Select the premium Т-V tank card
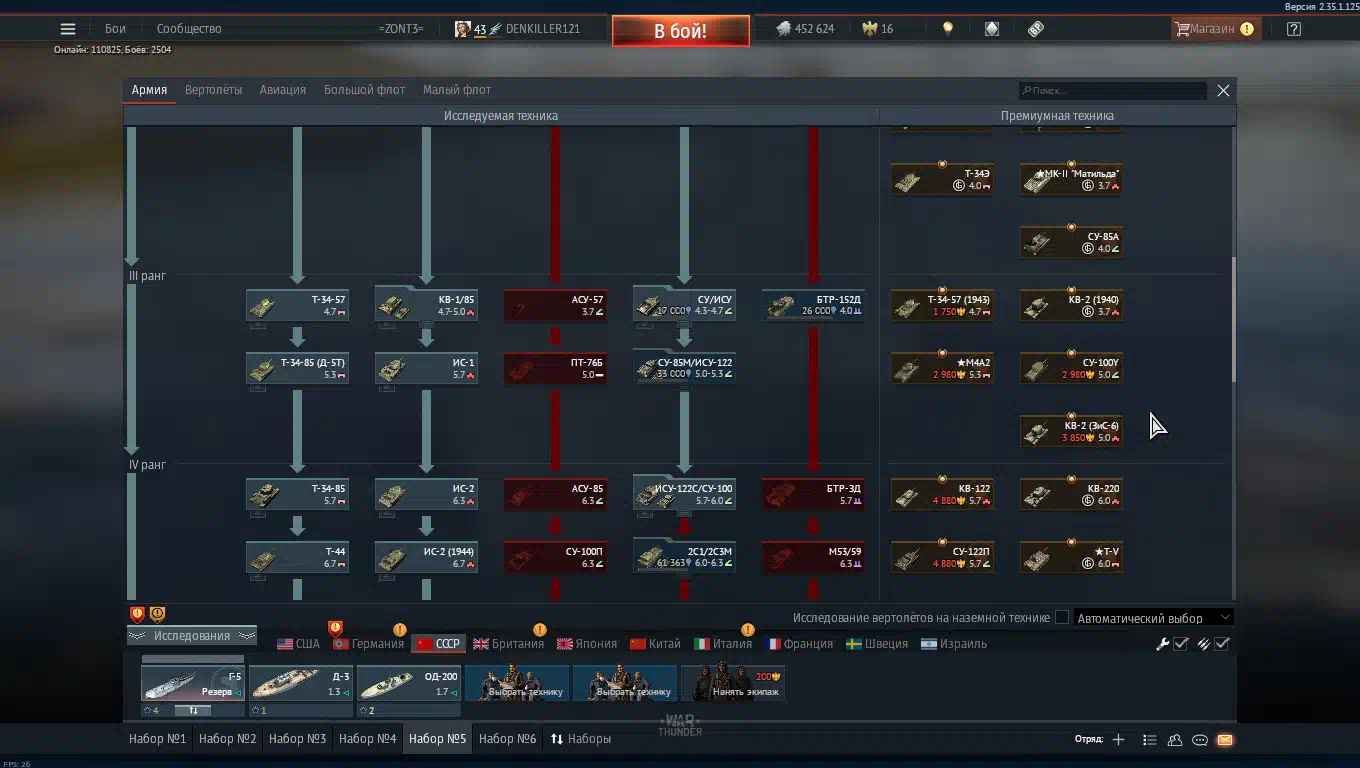The height and width of the screenshot is (768, 1360). pyautogui.click(x=1071, y=558)
